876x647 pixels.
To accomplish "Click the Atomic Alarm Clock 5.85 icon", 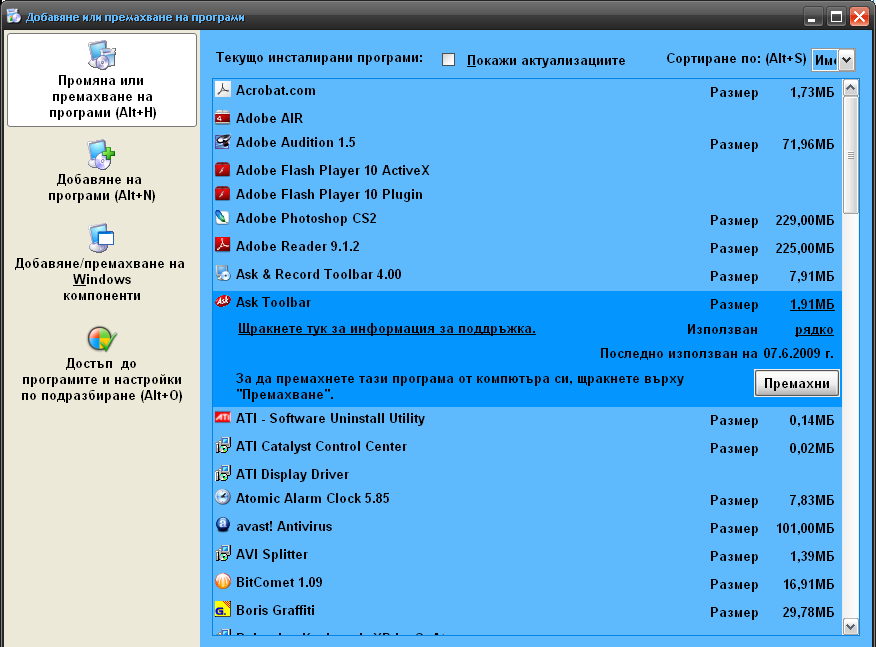I will point(223,498).
